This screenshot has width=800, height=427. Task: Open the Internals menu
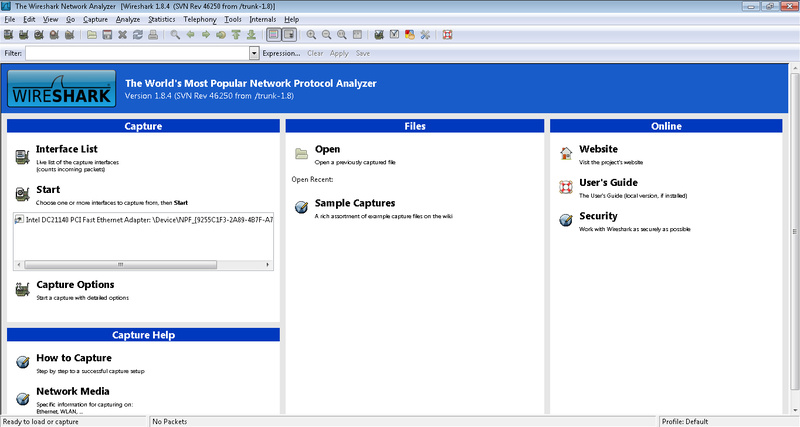263,19
